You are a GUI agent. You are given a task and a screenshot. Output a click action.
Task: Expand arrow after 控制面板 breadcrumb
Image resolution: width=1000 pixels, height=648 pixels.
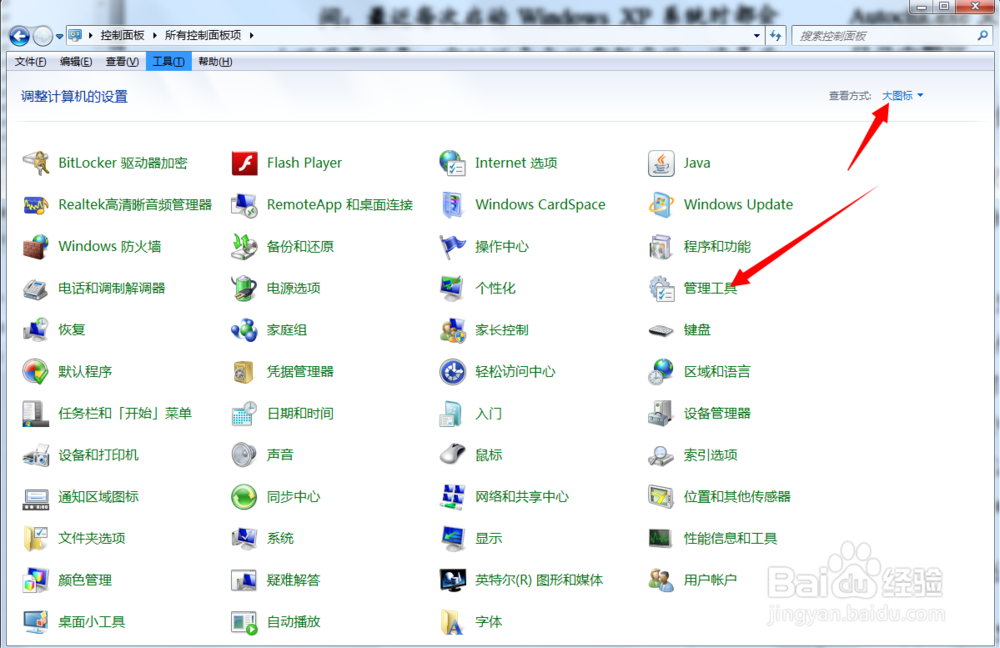[x=154, y=35]
